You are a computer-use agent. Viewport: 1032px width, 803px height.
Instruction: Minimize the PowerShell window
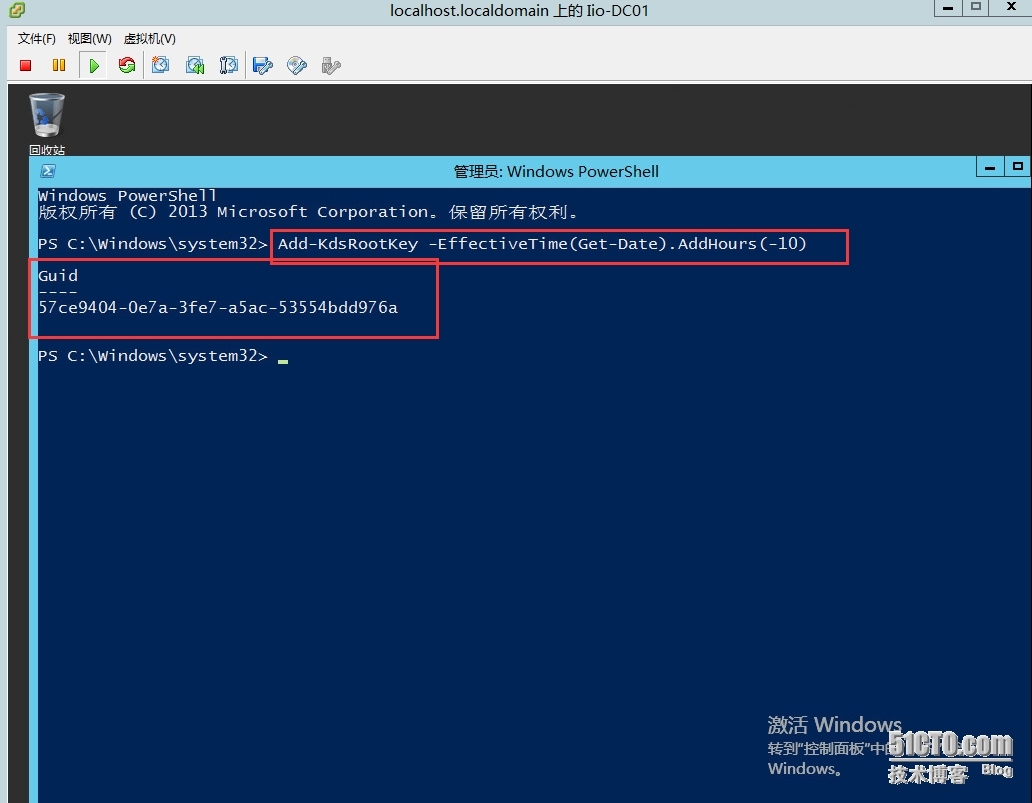pos(990,167)
